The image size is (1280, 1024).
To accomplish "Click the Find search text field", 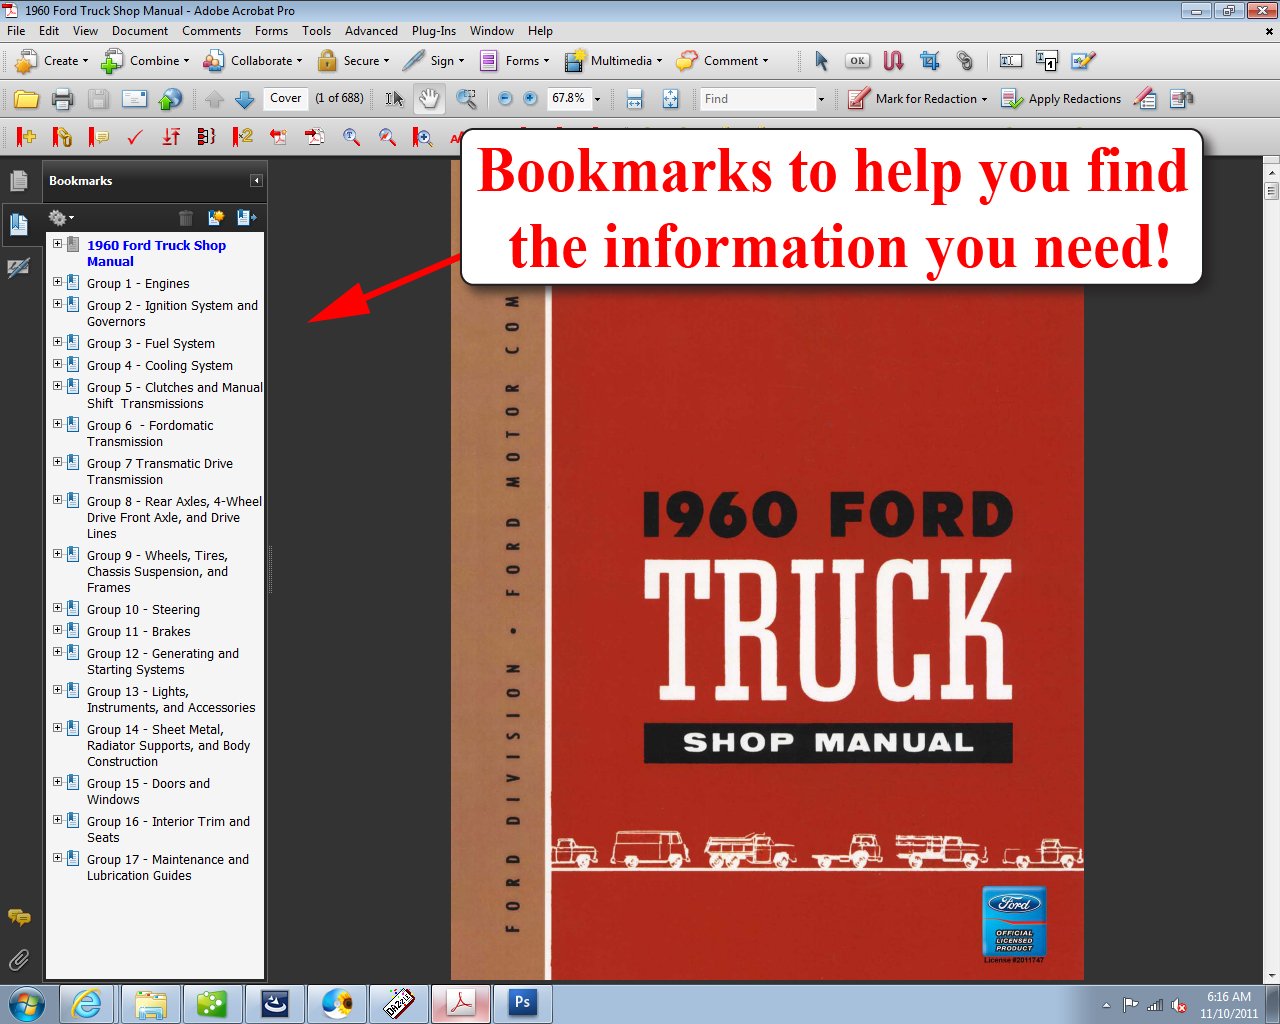I will 758,99.
